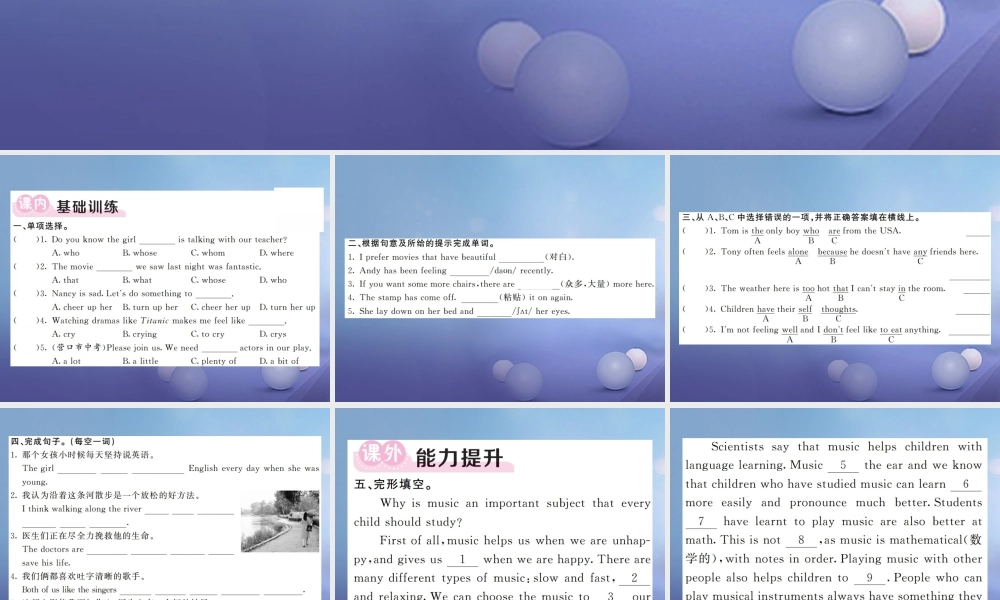The height and width of the screenshot is (600, 1000).
Task: Choose option 'B. crying'
Action: tap(140, 334)
